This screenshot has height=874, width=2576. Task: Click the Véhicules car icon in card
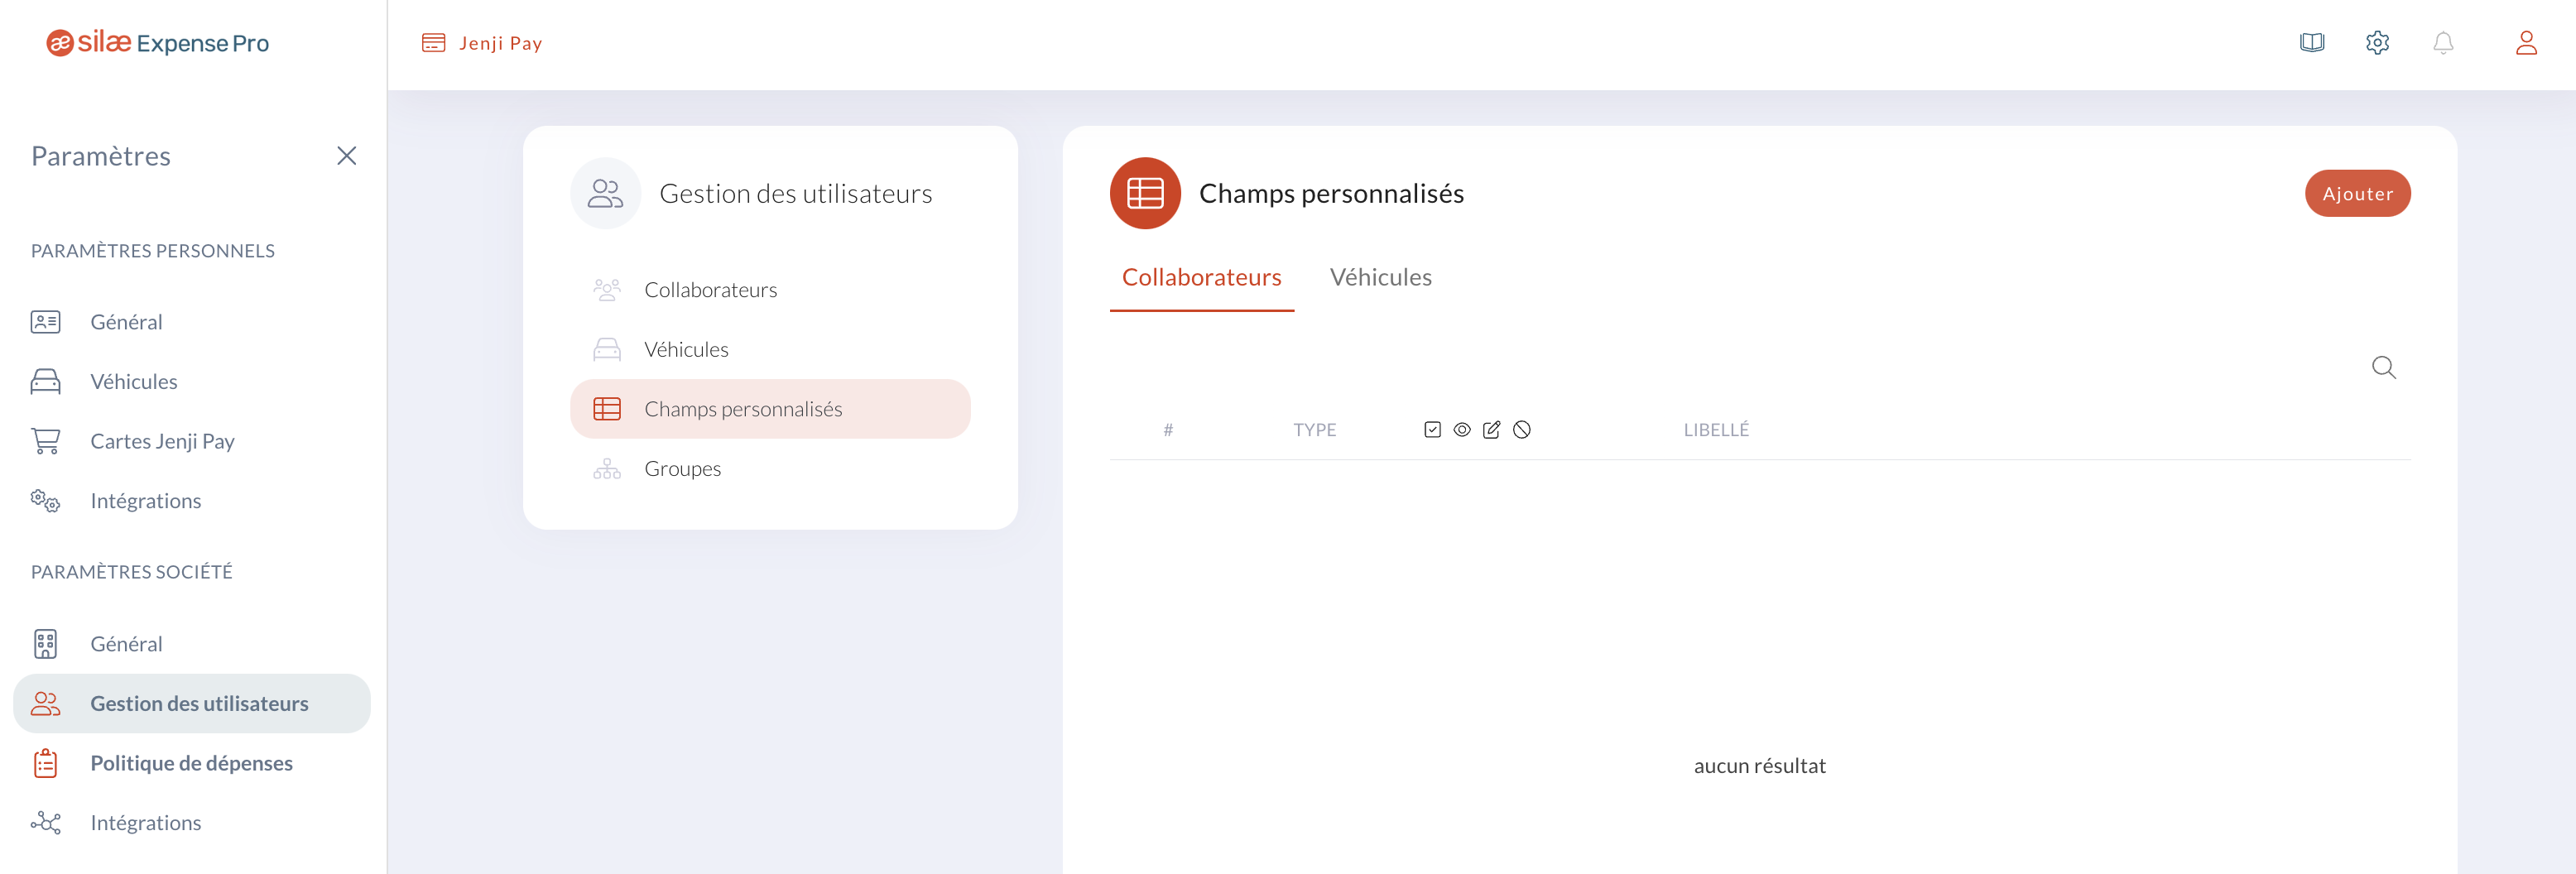[x=607, y=350]
